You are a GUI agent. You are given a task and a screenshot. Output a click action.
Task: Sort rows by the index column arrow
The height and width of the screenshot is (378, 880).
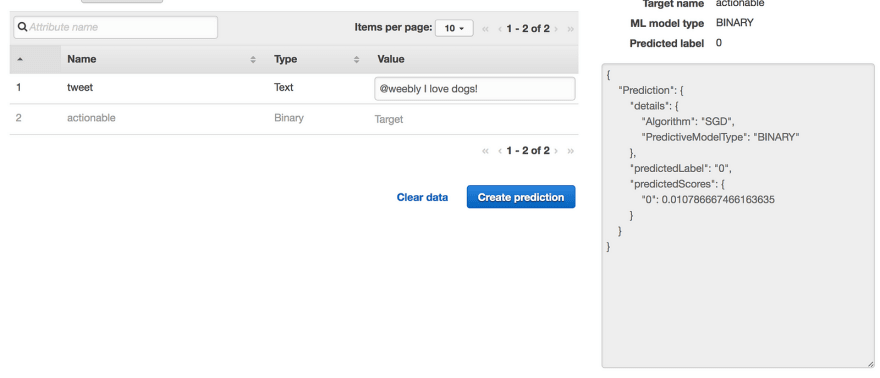(20, 59)
